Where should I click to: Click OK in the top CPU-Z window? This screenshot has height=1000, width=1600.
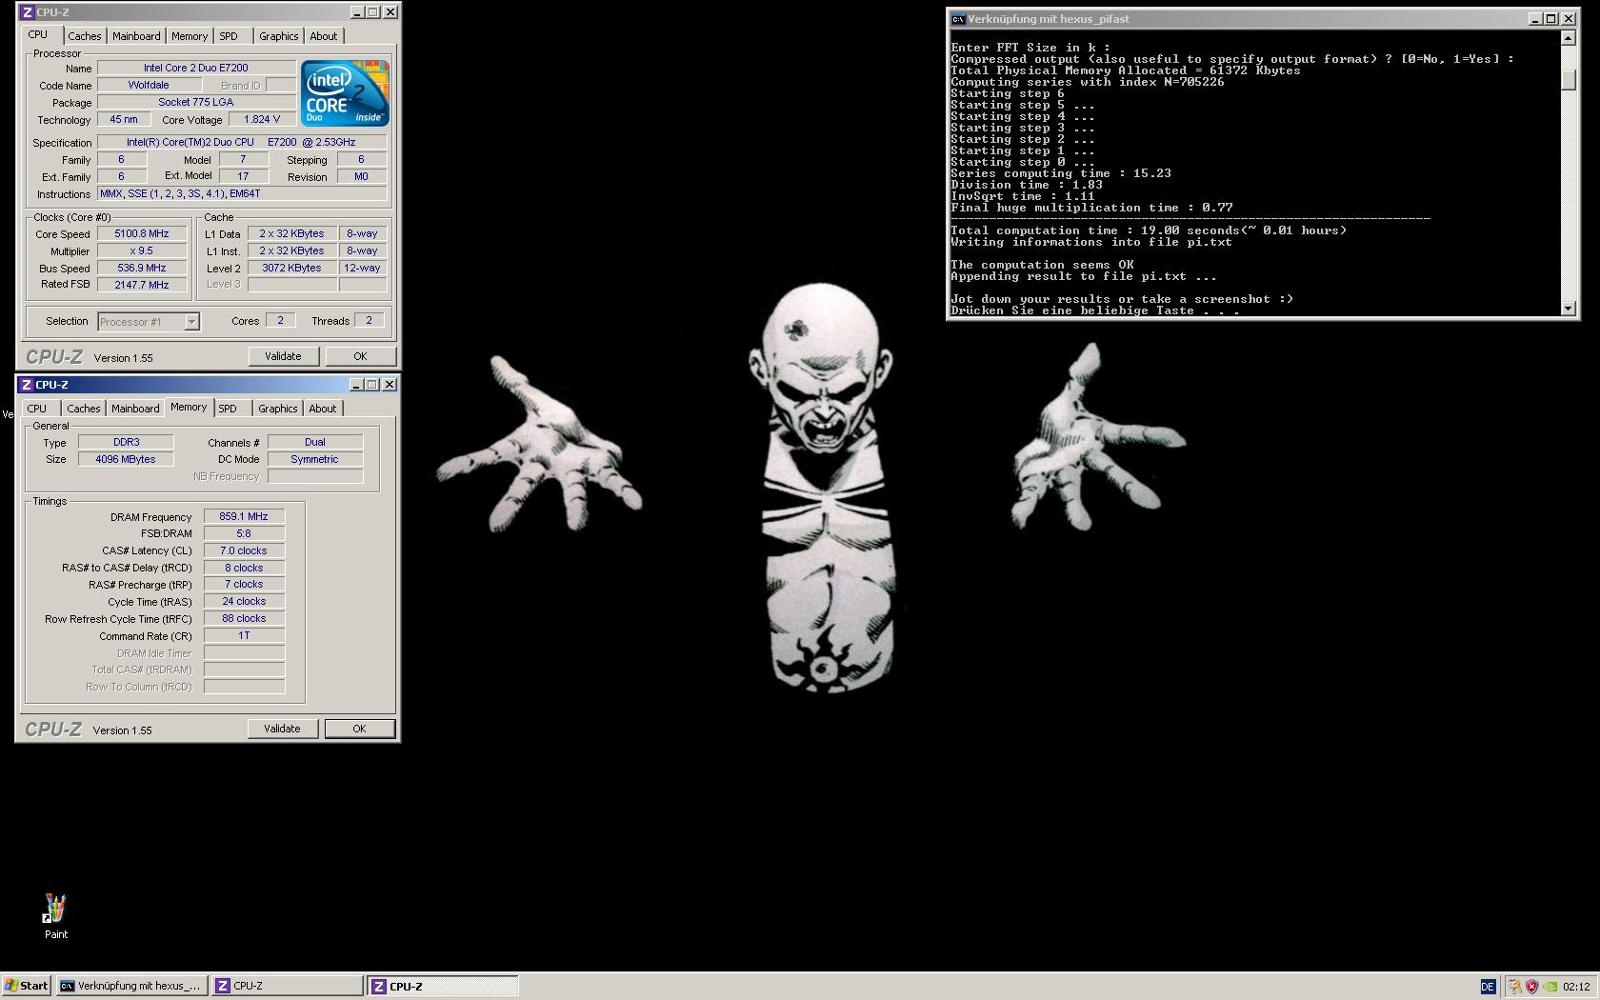pyautogui.click(x=360, y=356)
